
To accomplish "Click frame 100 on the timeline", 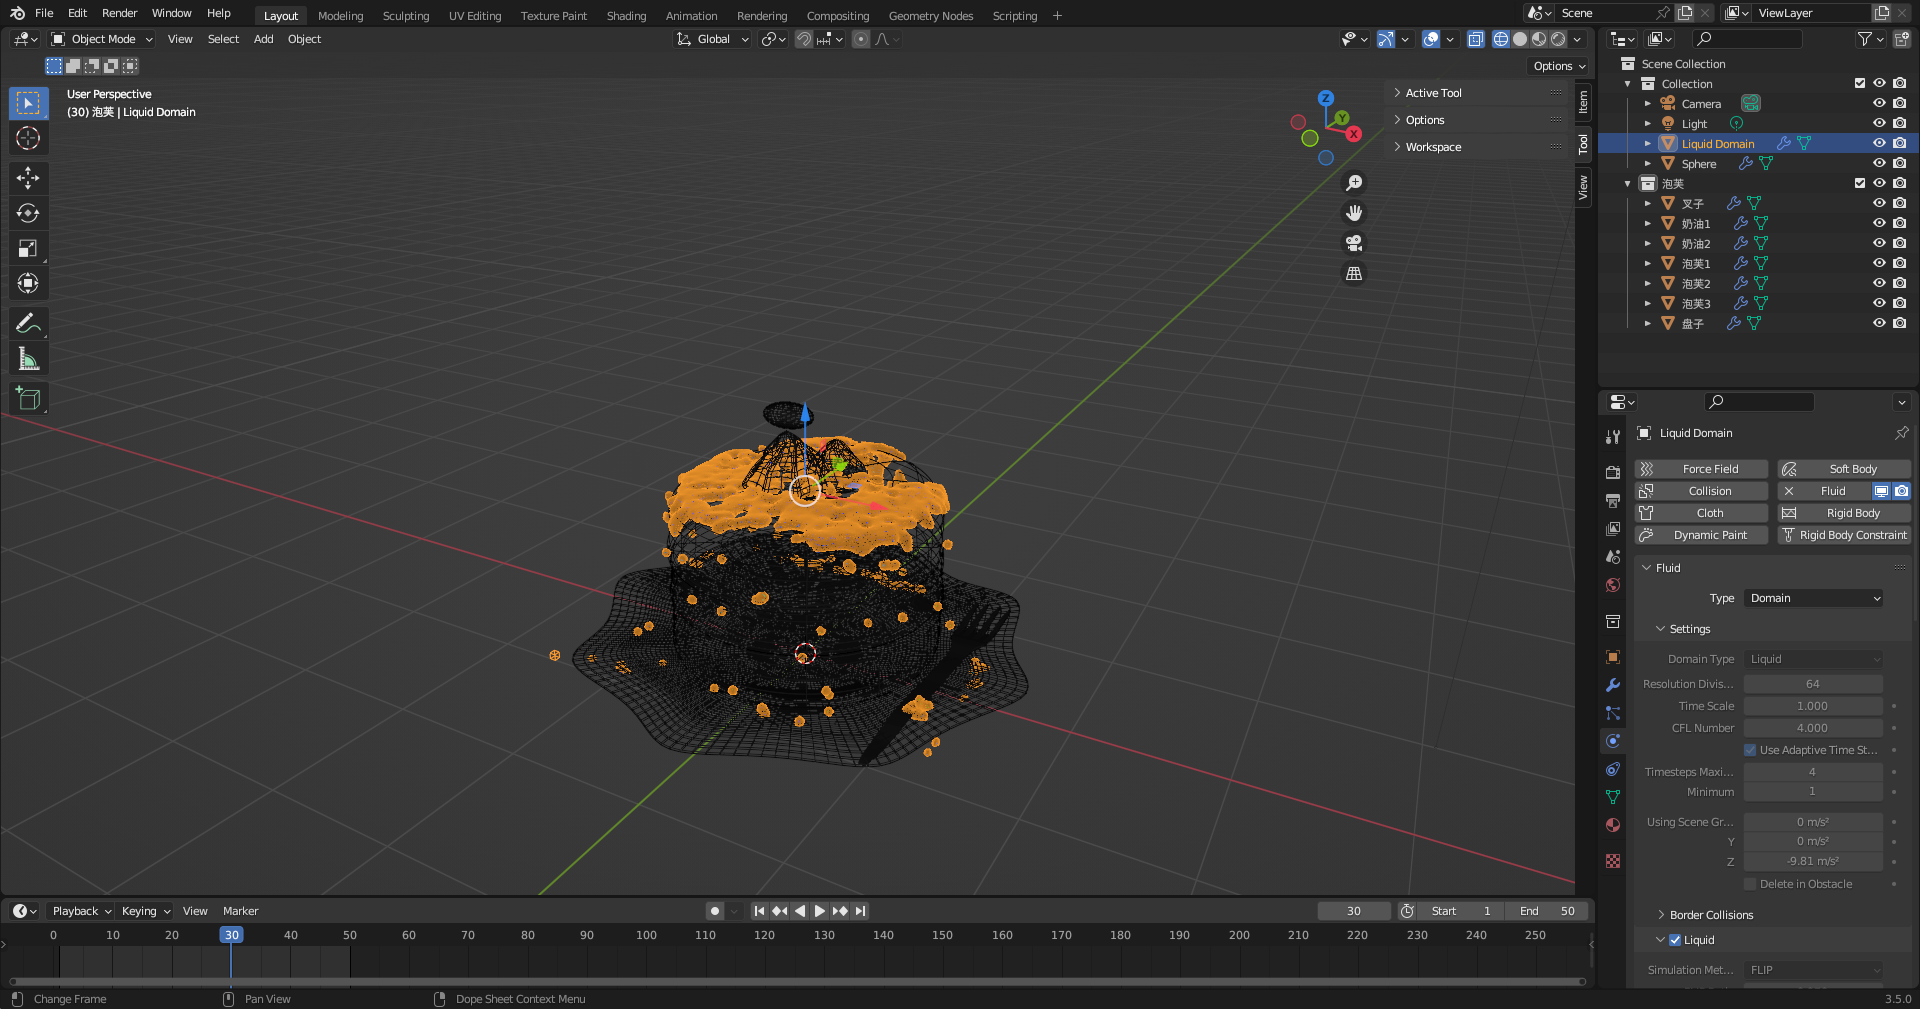I will [x=646, y=935].
